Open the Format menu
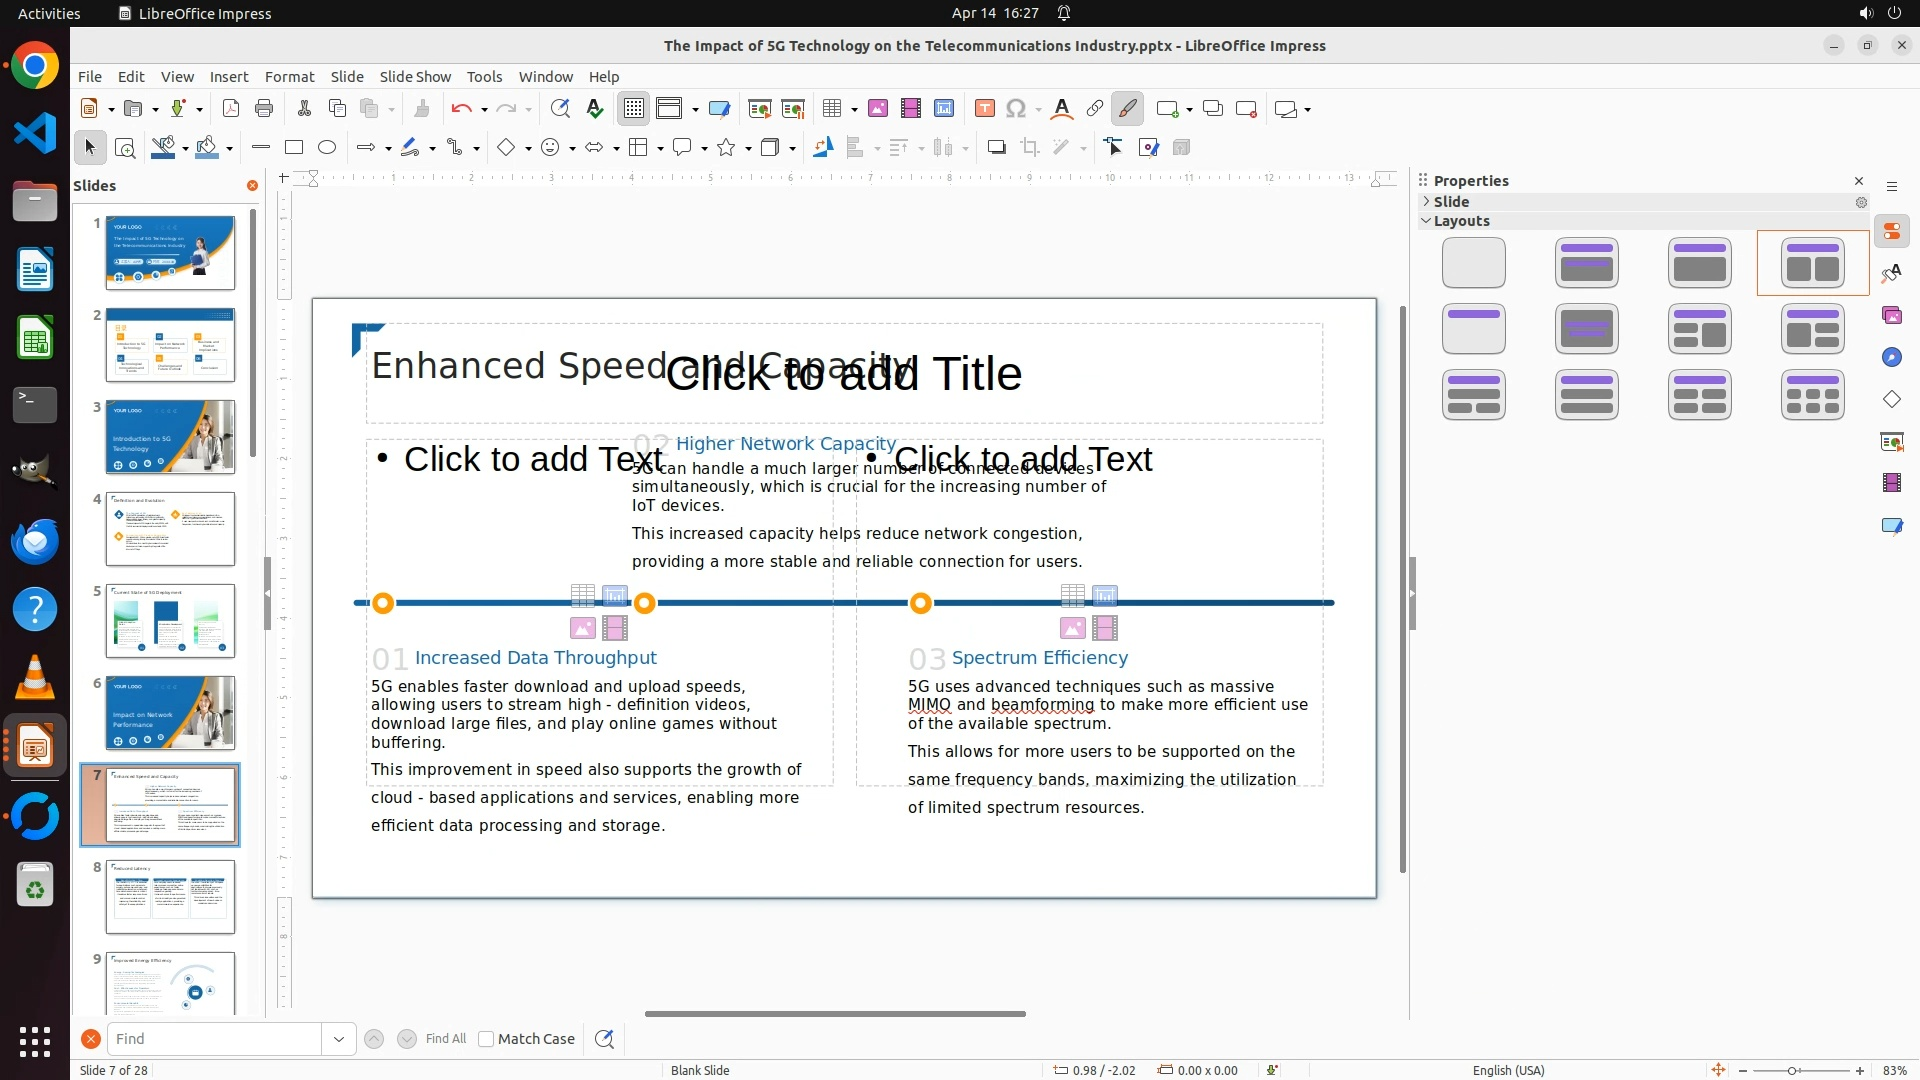 [289, 77]
